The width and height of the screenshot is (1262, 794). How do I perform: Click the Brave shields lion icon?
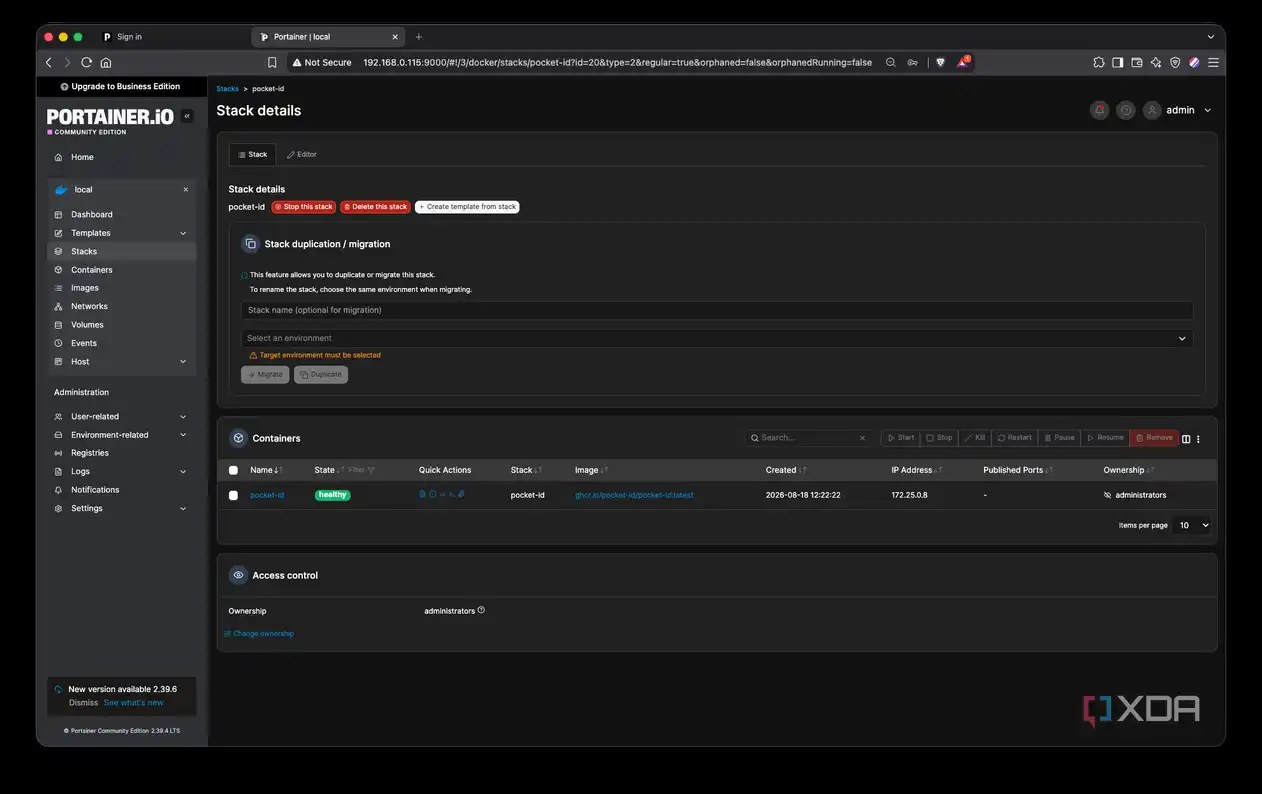(x=940, y=62)
